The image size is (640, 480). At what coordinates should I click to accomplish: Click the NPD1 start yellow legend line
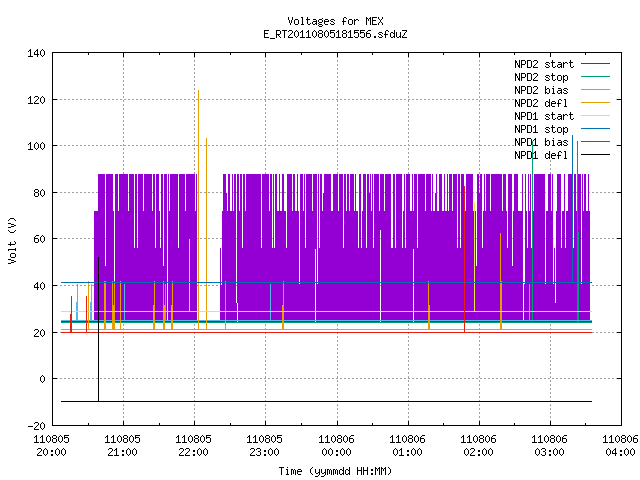coord(595,116)
